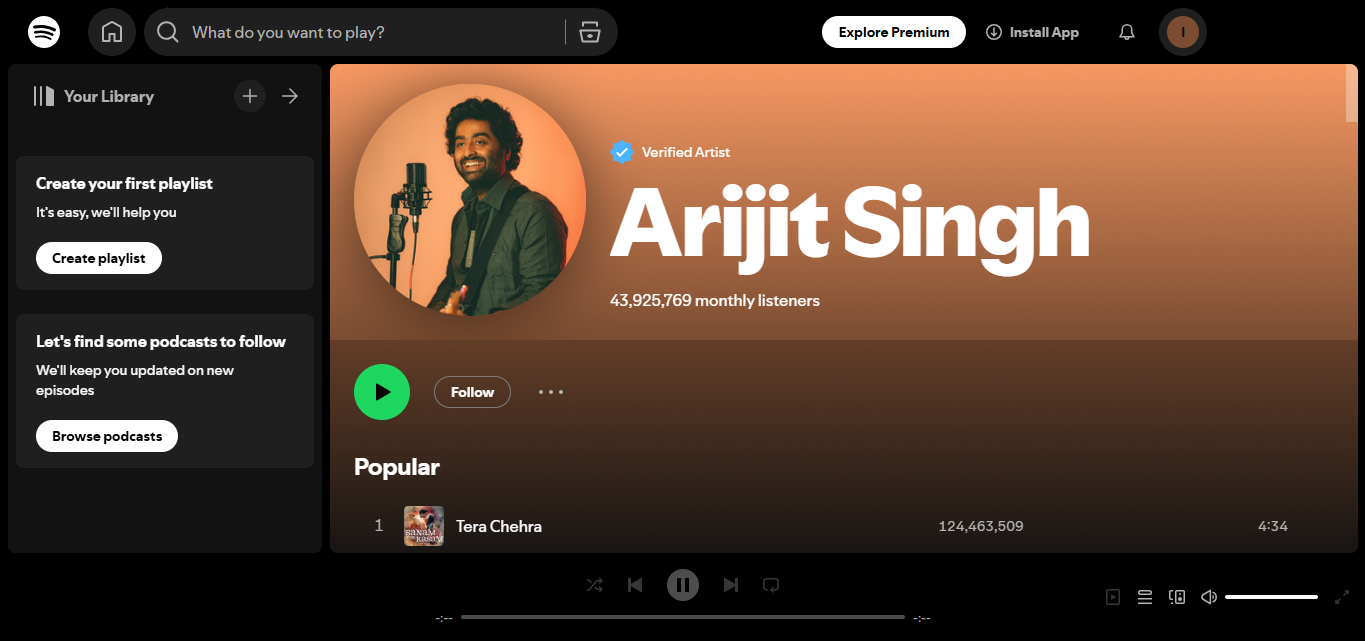Image resolution: width=1365 pixels, height=641 pixels.
Task: Enable repeat mode
Action: (770, 584)
